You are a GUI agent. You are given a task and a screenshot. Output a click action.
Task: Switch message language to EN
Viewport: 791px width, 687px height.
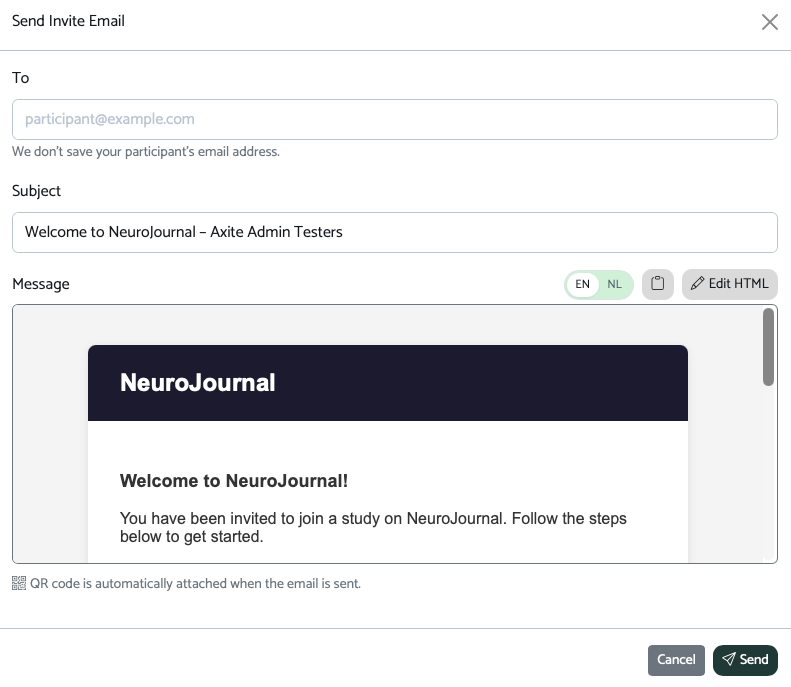click(582, 284)
